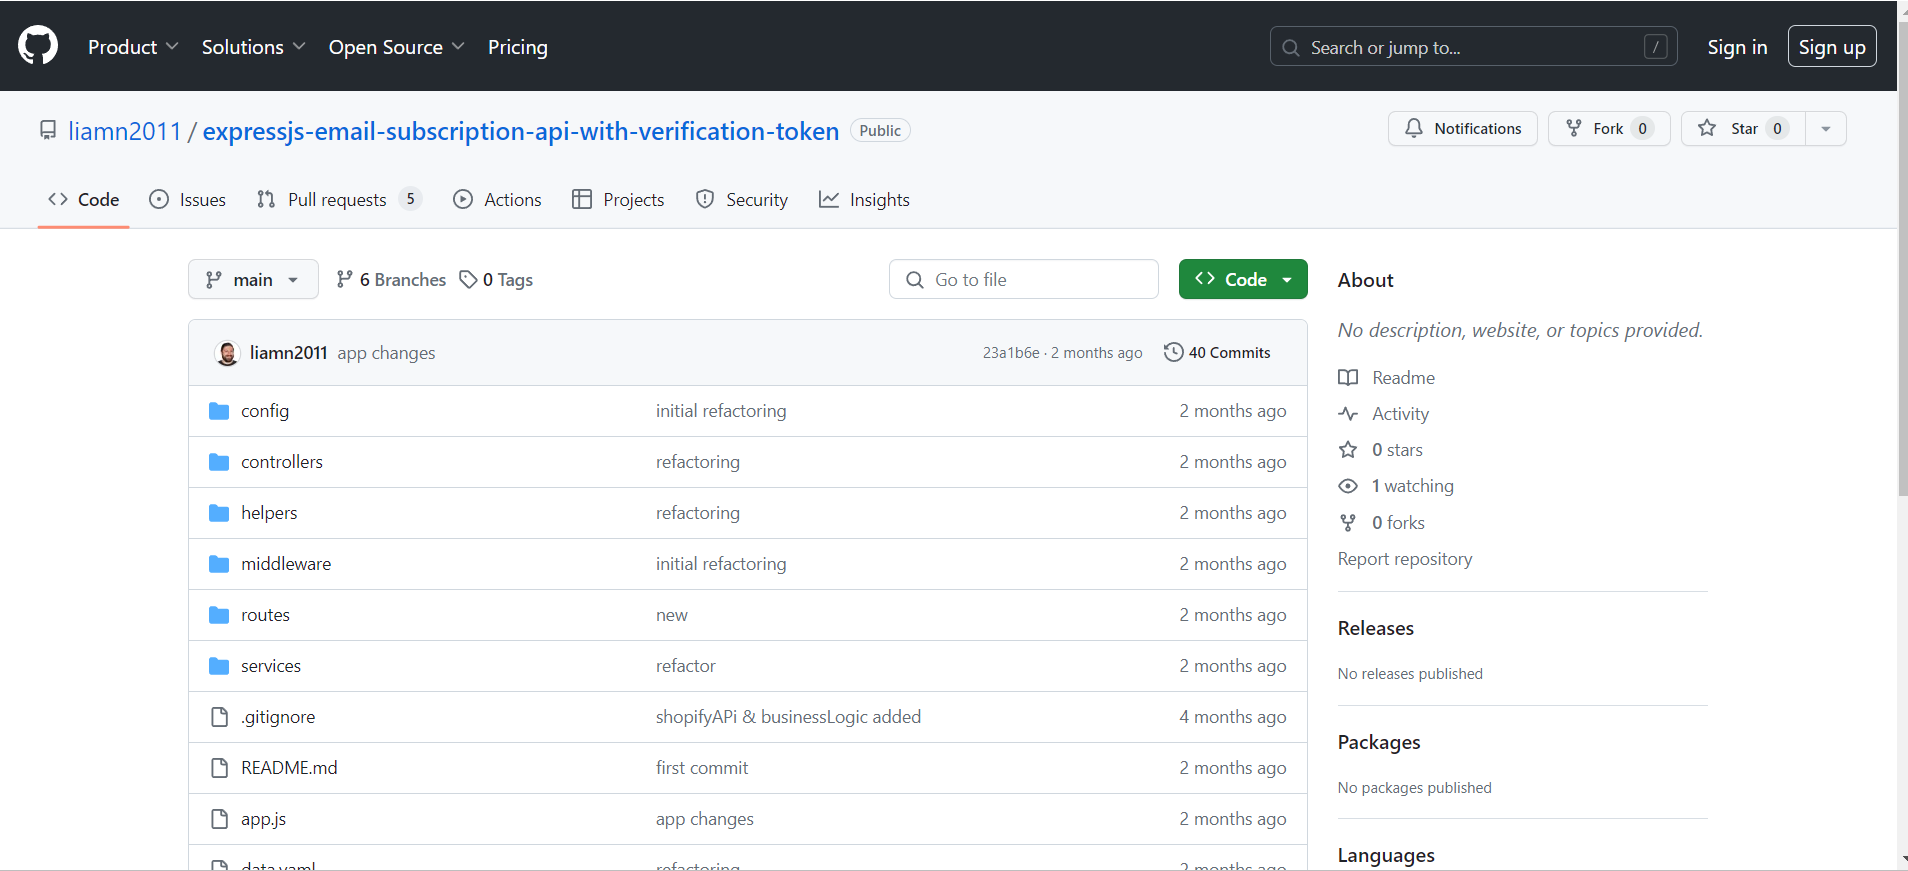Expand the Product menu
1908x871 pixels.
[x=133, y=47]
